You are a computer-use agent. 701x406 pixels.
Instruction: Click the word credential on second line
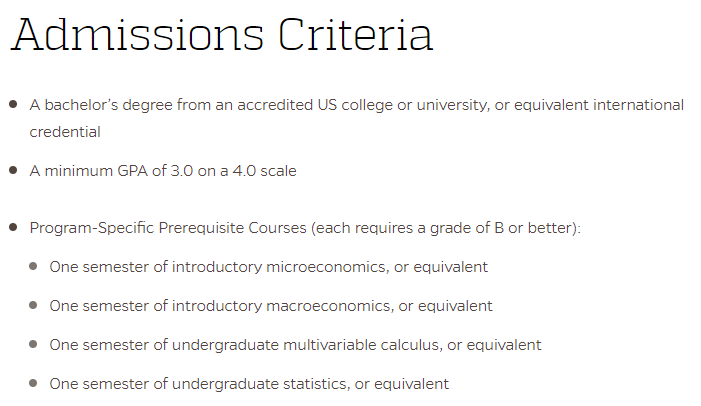65,132
